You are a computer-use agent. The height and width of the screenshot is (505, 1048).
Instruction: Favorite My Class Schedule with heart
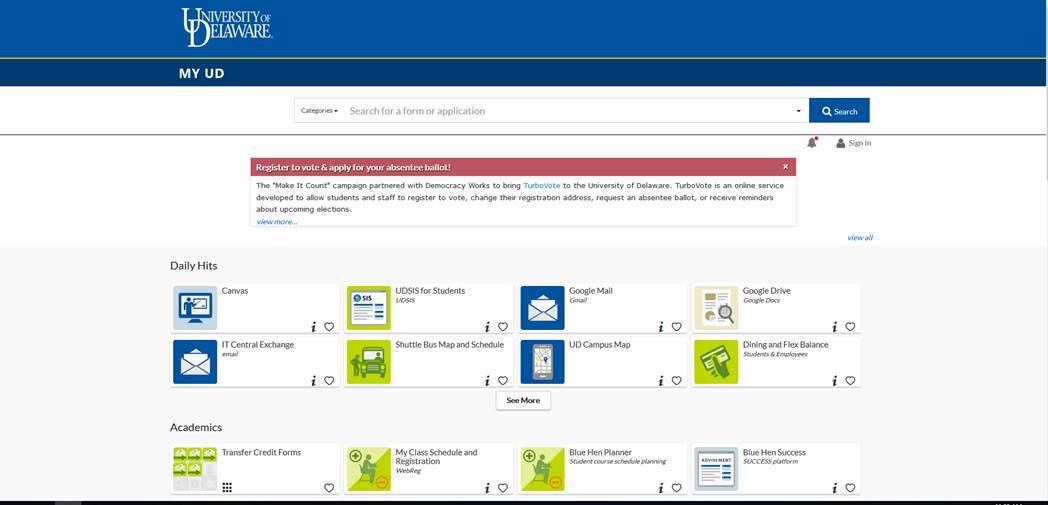click(503, 488)
